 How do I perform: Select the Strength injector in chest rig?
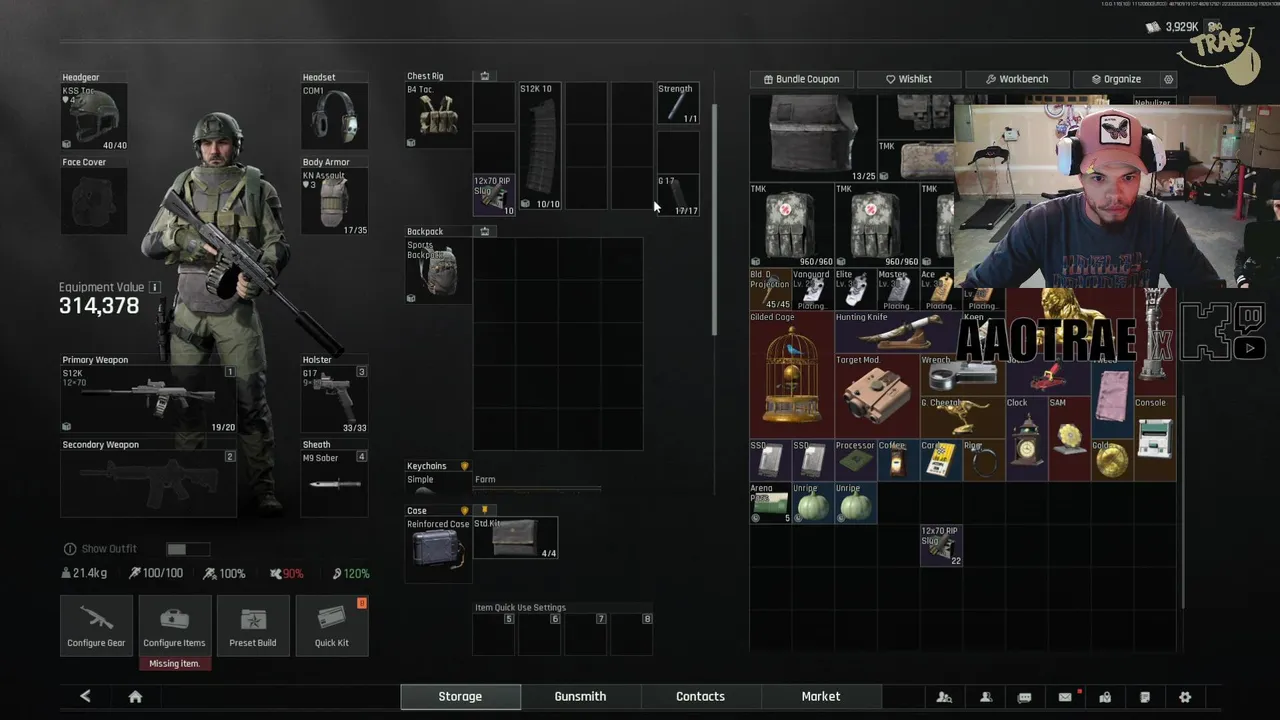pyautogui.click(x=678, y=104)
